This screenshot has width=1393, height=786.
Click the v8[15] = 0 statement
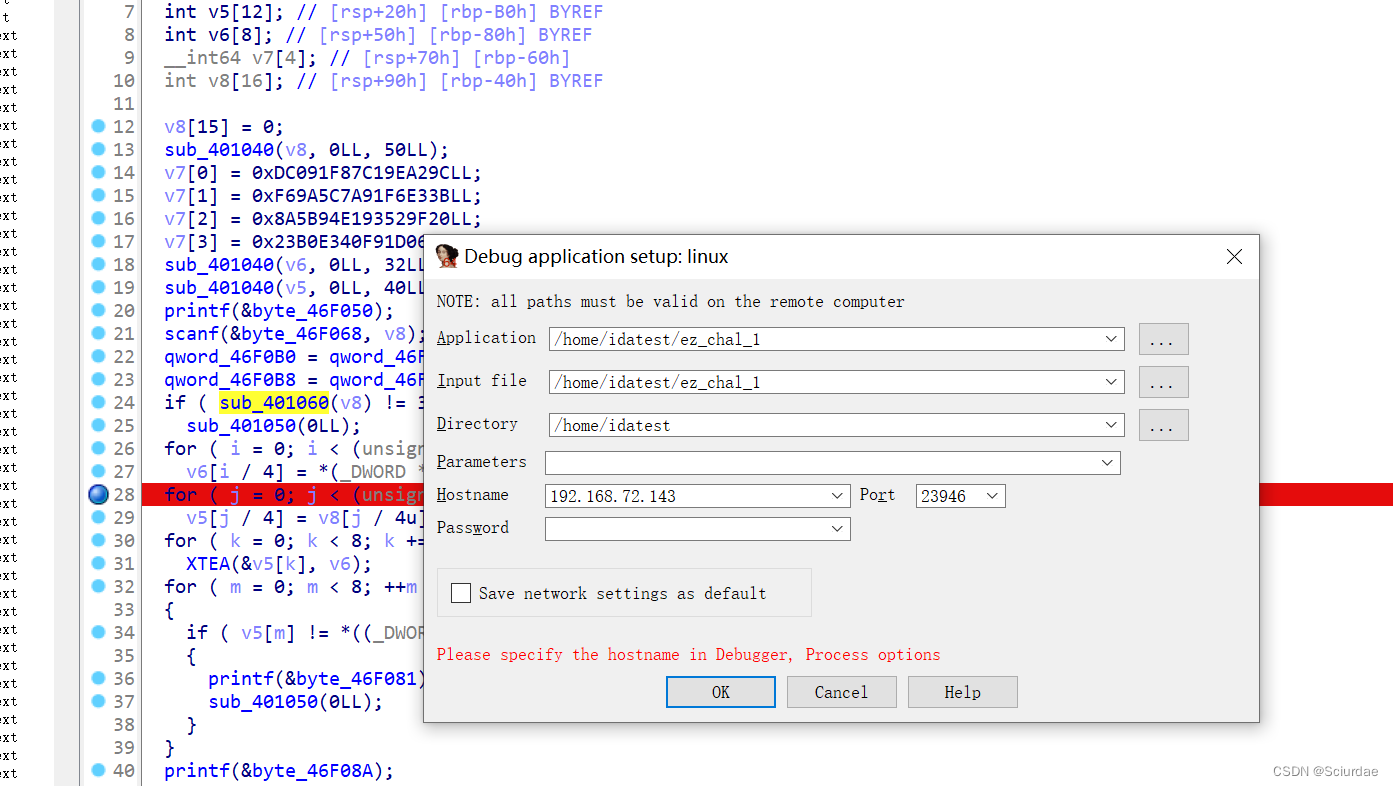point(224,126)
